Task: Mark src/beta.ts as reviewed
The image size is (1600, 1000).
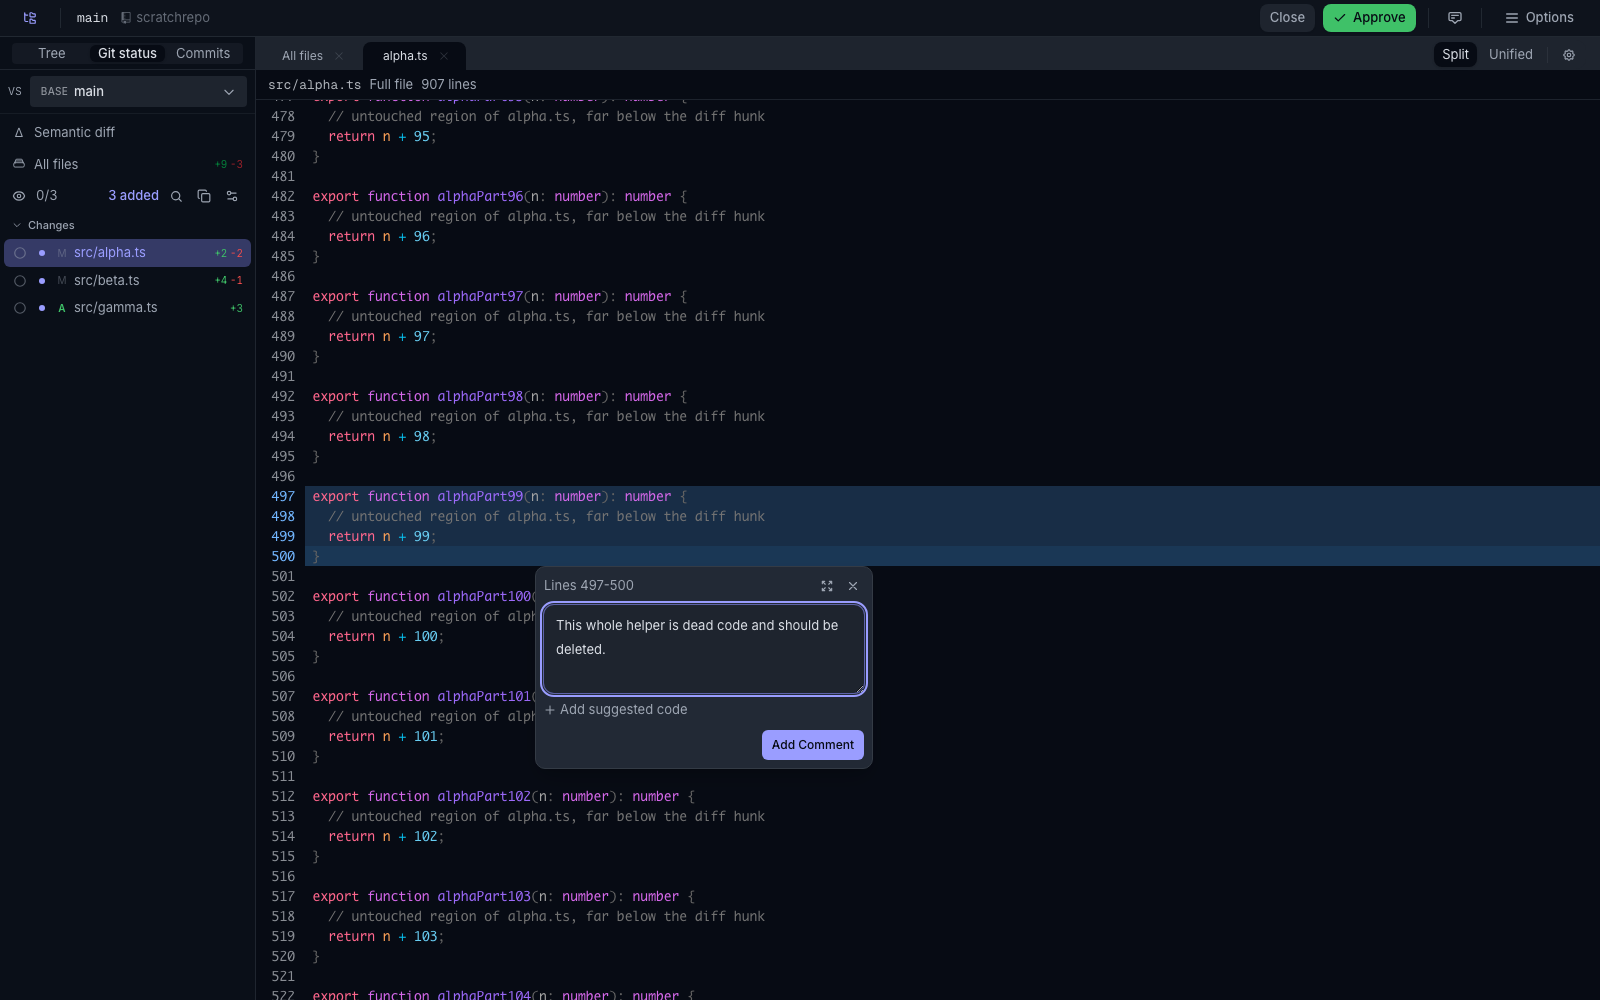Action: (x=20, y=281)
